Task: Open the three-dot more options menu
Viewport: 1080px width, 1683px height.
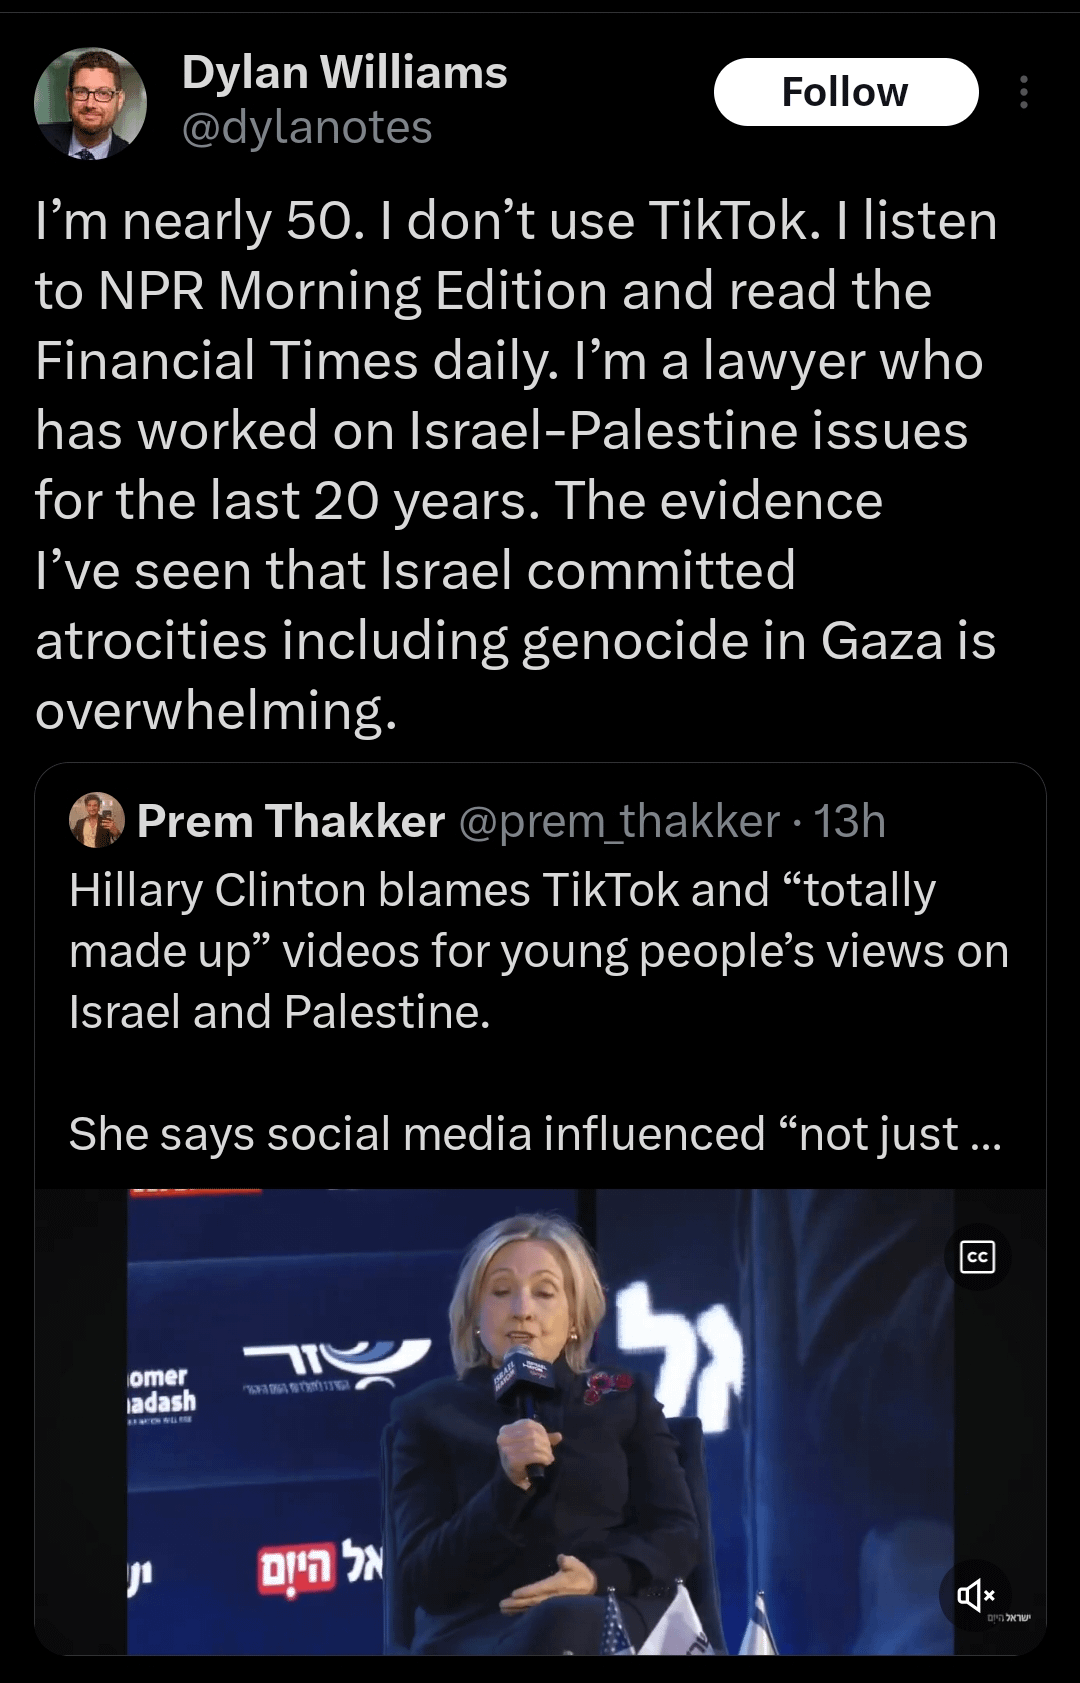Action: coord(1023,92)
